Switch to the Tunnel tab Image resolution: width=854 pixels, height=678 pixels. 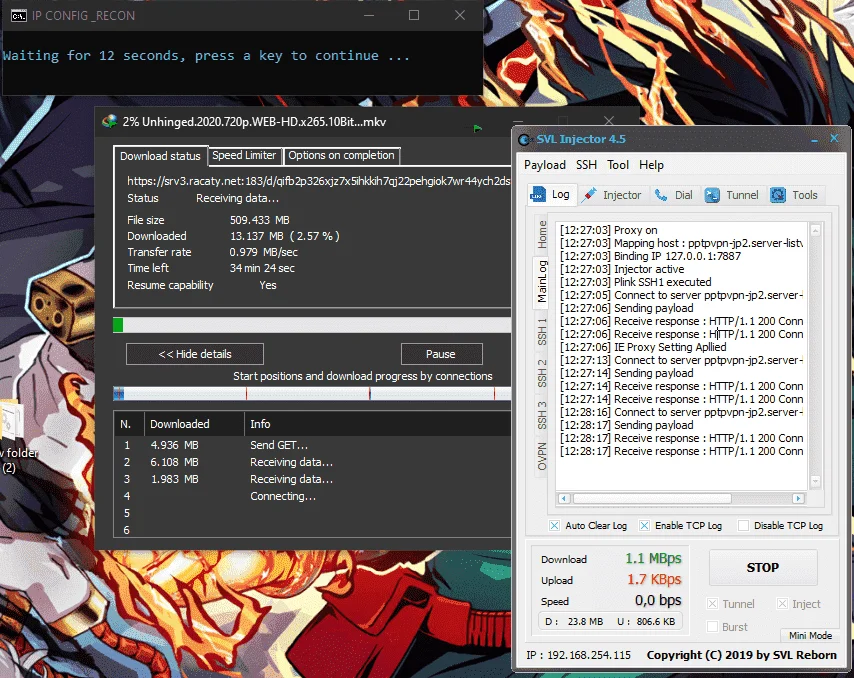[x=731, y=195]
